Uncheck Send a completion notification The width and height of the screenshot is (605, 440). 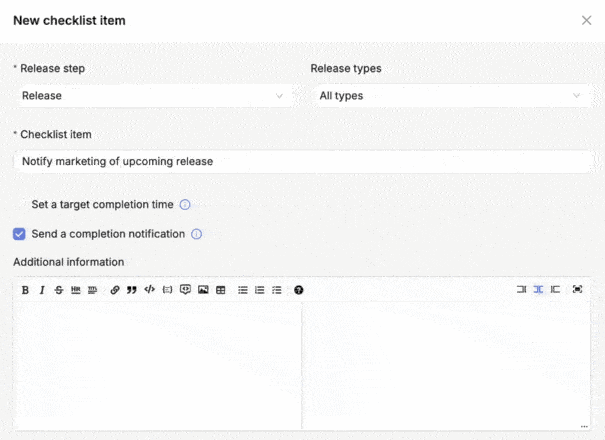(19, 234)
